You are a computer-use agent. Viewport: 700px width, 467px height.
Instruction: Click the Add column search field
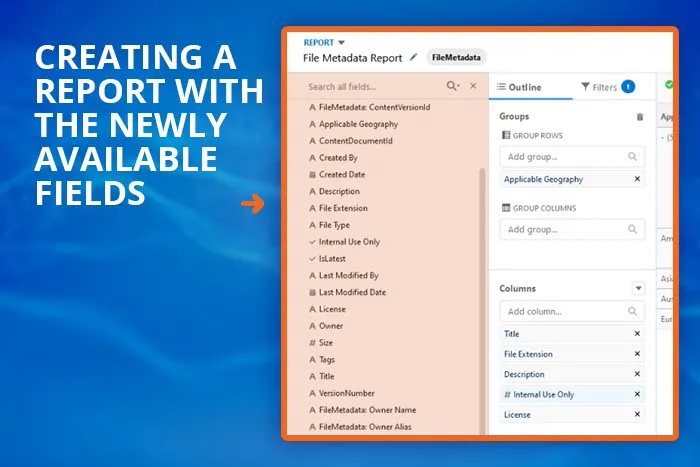tap(572, 311)
